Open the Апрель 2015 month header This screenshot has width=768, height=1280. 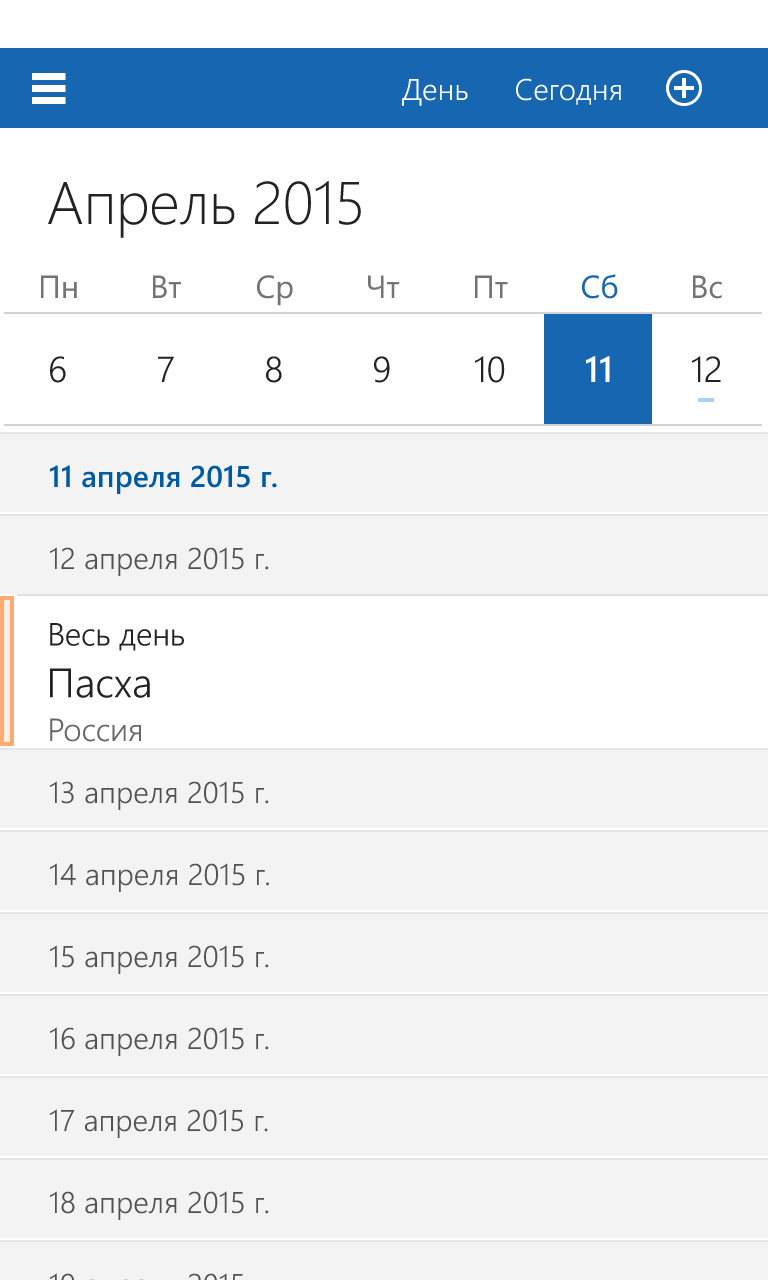(x=205, y=205)
